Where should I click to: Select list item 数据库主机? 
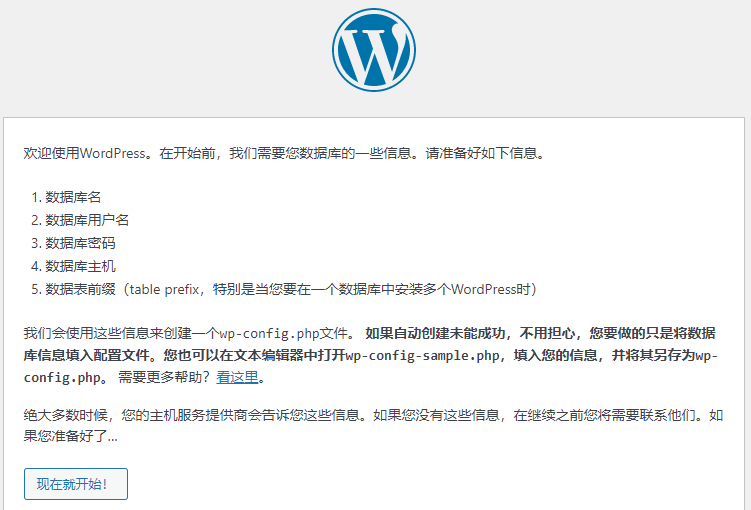pyautogui.click(x=80, y=266)
